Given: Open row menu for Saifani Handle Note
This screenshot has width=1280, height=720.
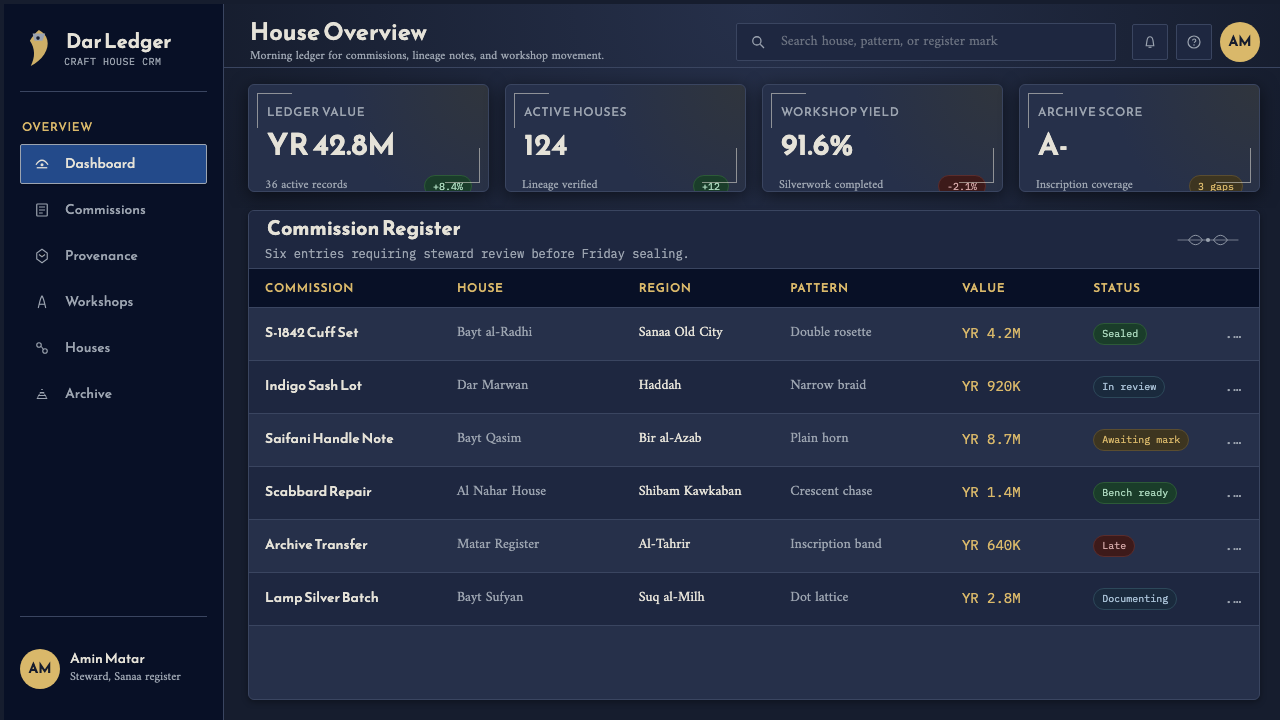Looking at the screenshot, I should tap(1234, 440).
